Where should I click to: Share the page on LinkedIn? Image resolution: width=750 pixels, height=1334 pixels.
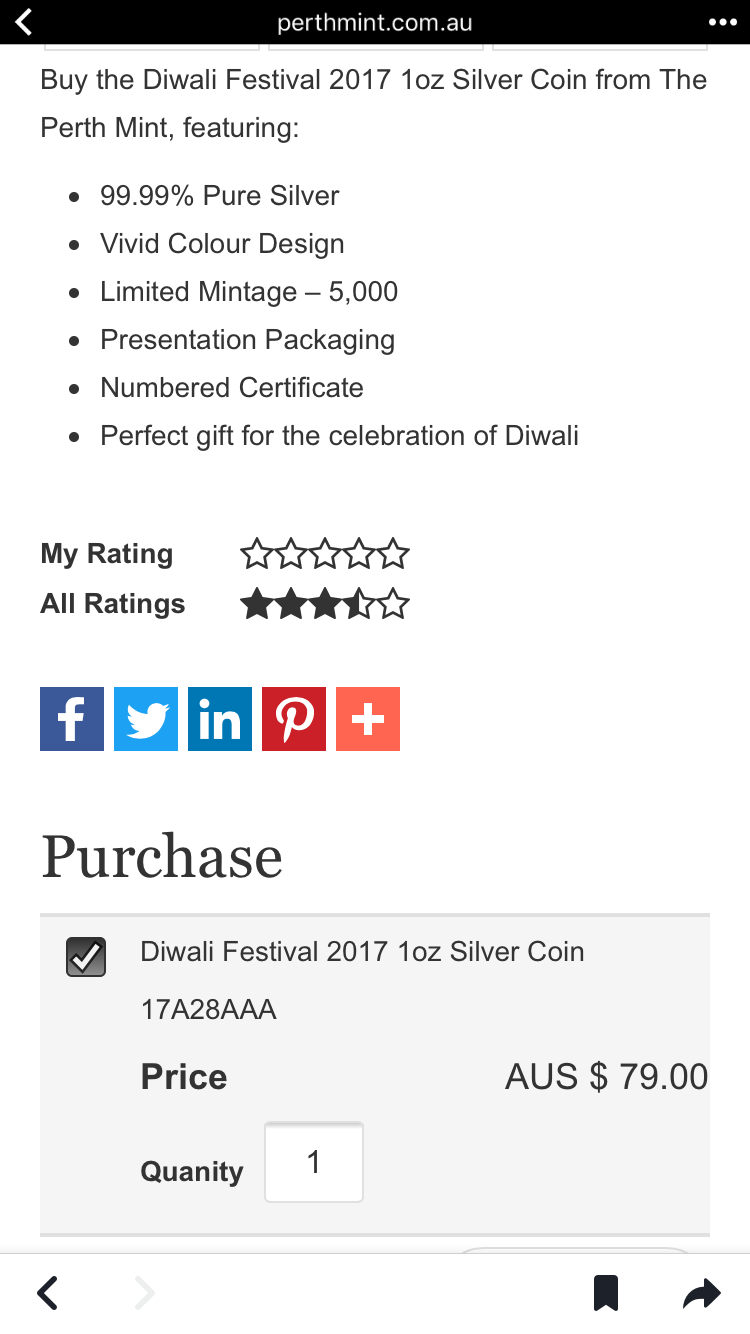pyautogui.click(x=220, y=719)
